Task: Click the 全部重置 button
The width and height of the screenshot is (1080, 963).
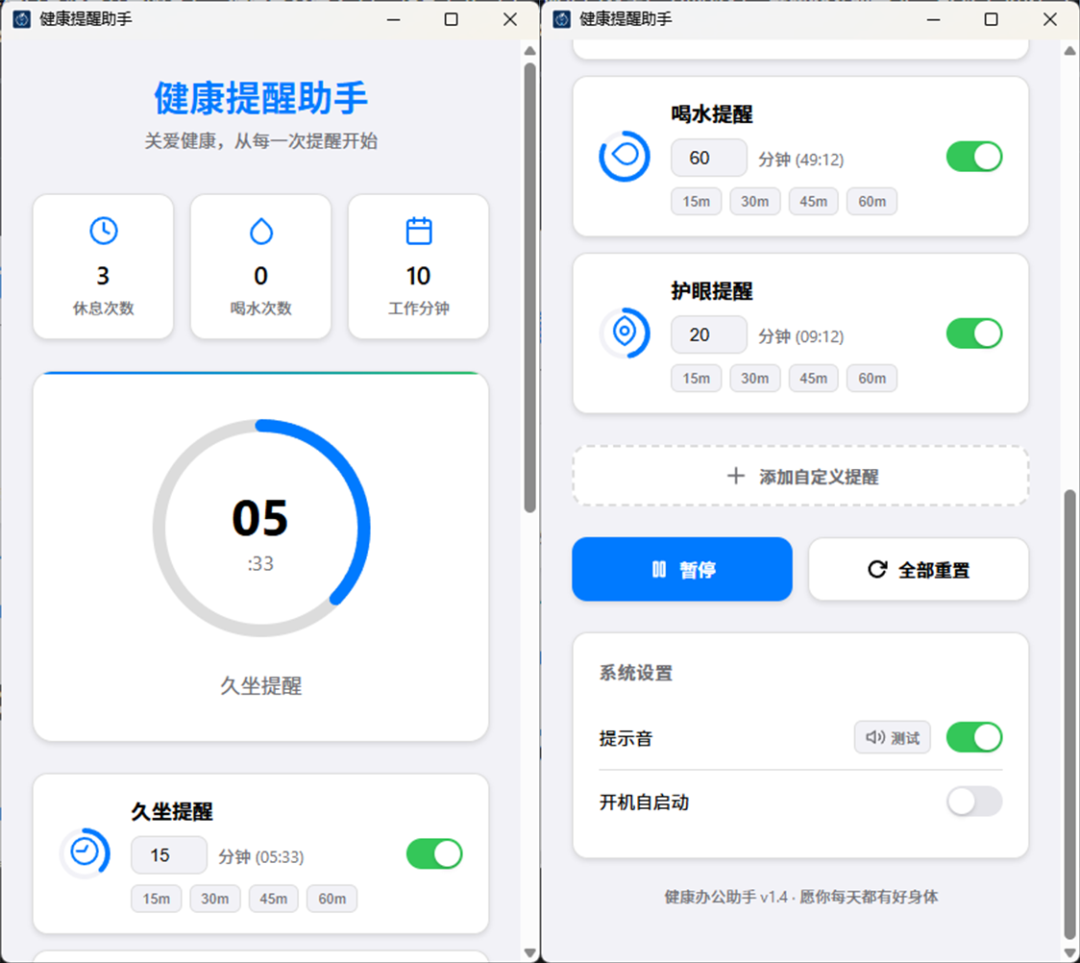Action: [x=918, y=570]
